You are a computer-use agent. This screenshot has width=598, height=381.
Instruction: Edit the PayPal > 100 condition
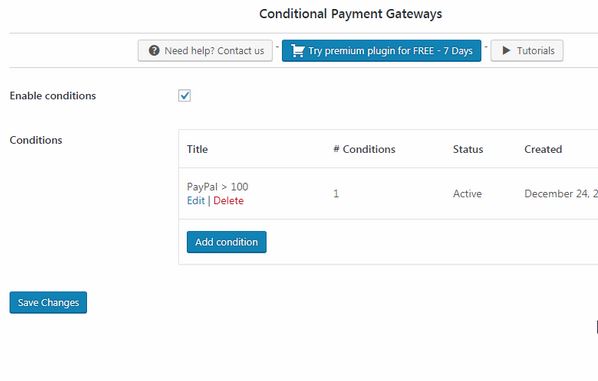[196, 201]
